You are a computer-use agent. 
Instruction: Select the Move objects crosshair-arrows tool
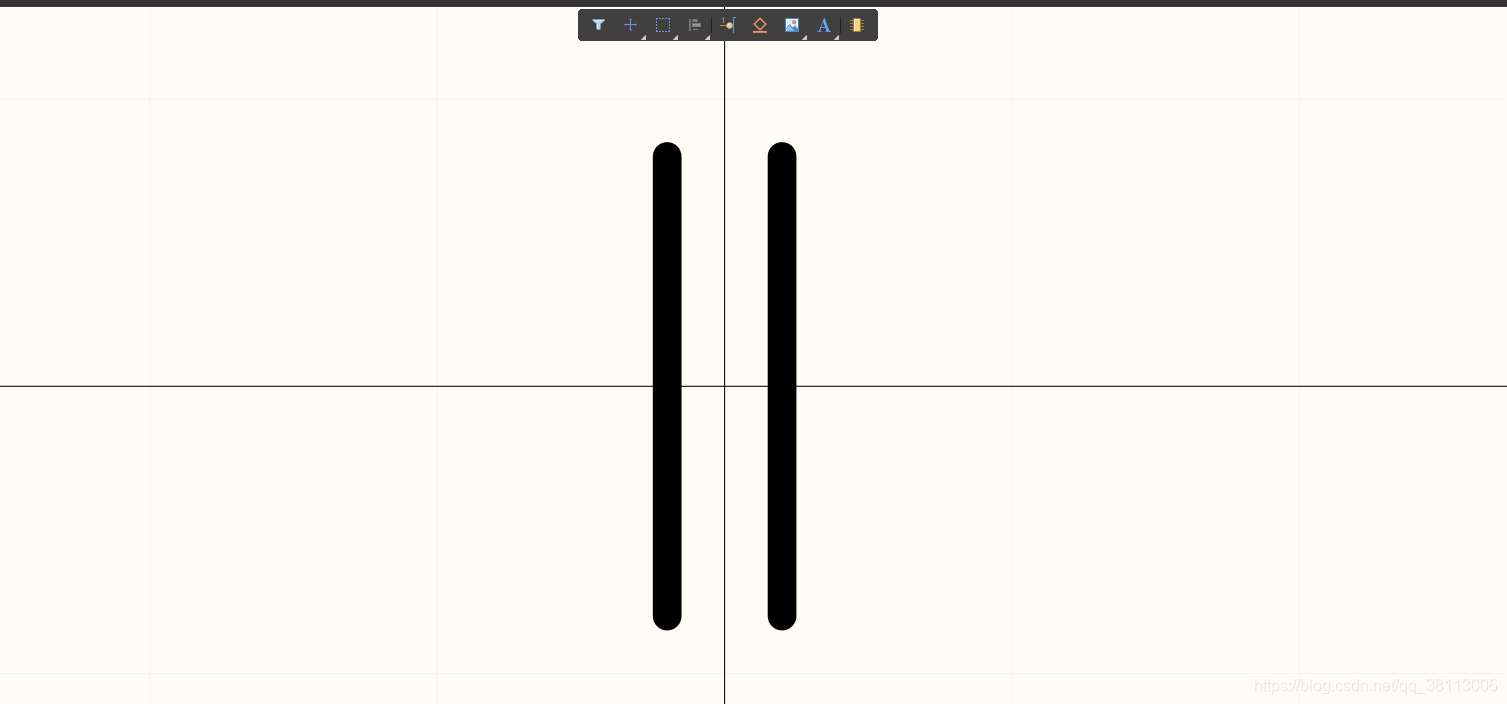click(630, 25)
